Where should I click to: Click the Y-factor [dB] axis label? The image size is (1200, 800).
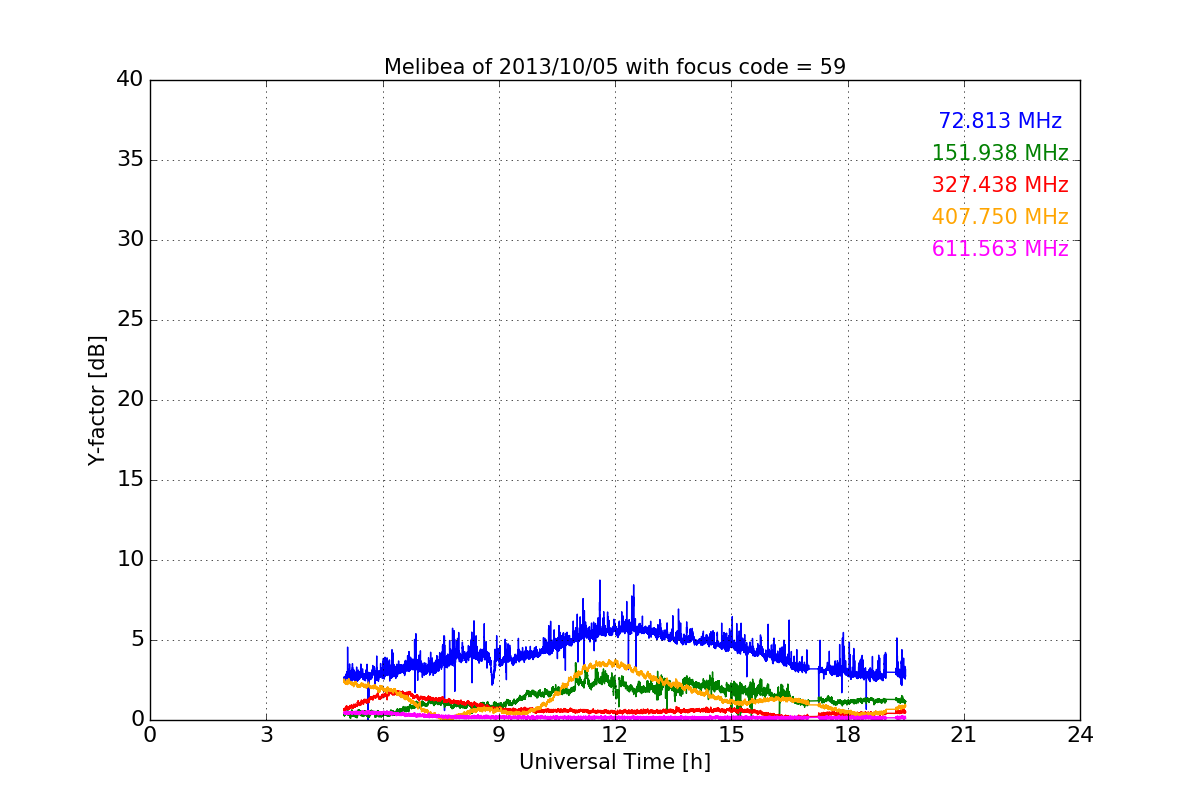click(97, 400)
